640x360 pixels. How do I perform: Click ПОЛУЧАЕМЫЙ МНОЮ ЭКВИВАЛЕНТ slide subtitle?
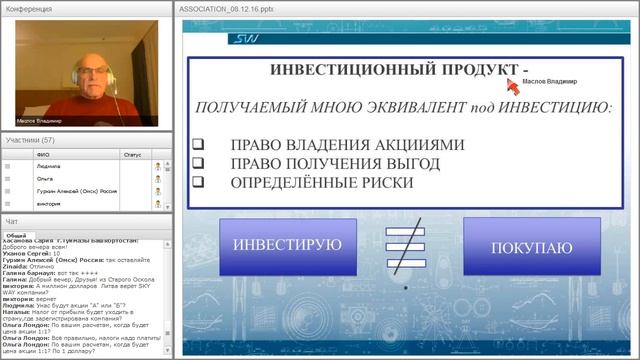pos(404,107)
